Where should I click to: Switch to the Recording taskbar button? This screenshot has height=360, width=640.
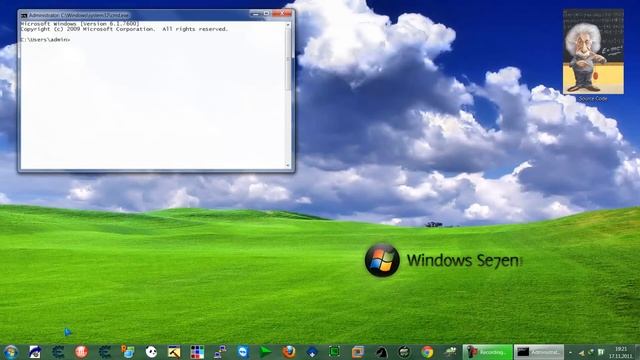487,352
